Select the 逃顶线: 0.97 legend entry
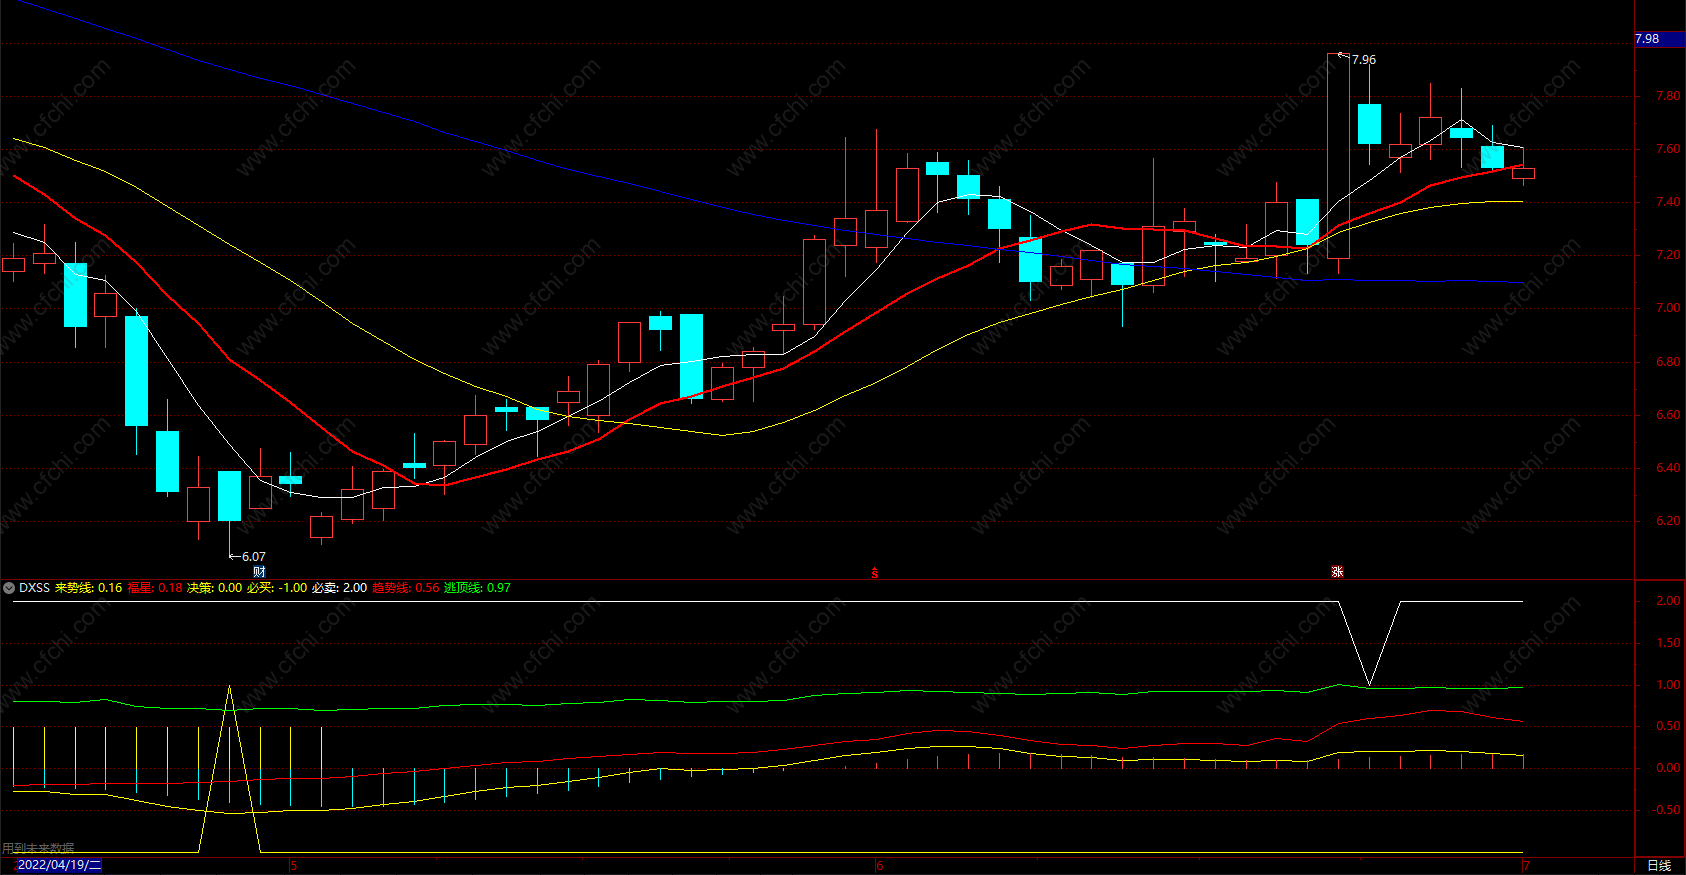Screen dimensions: 1686x875 (x=477, y=588)
